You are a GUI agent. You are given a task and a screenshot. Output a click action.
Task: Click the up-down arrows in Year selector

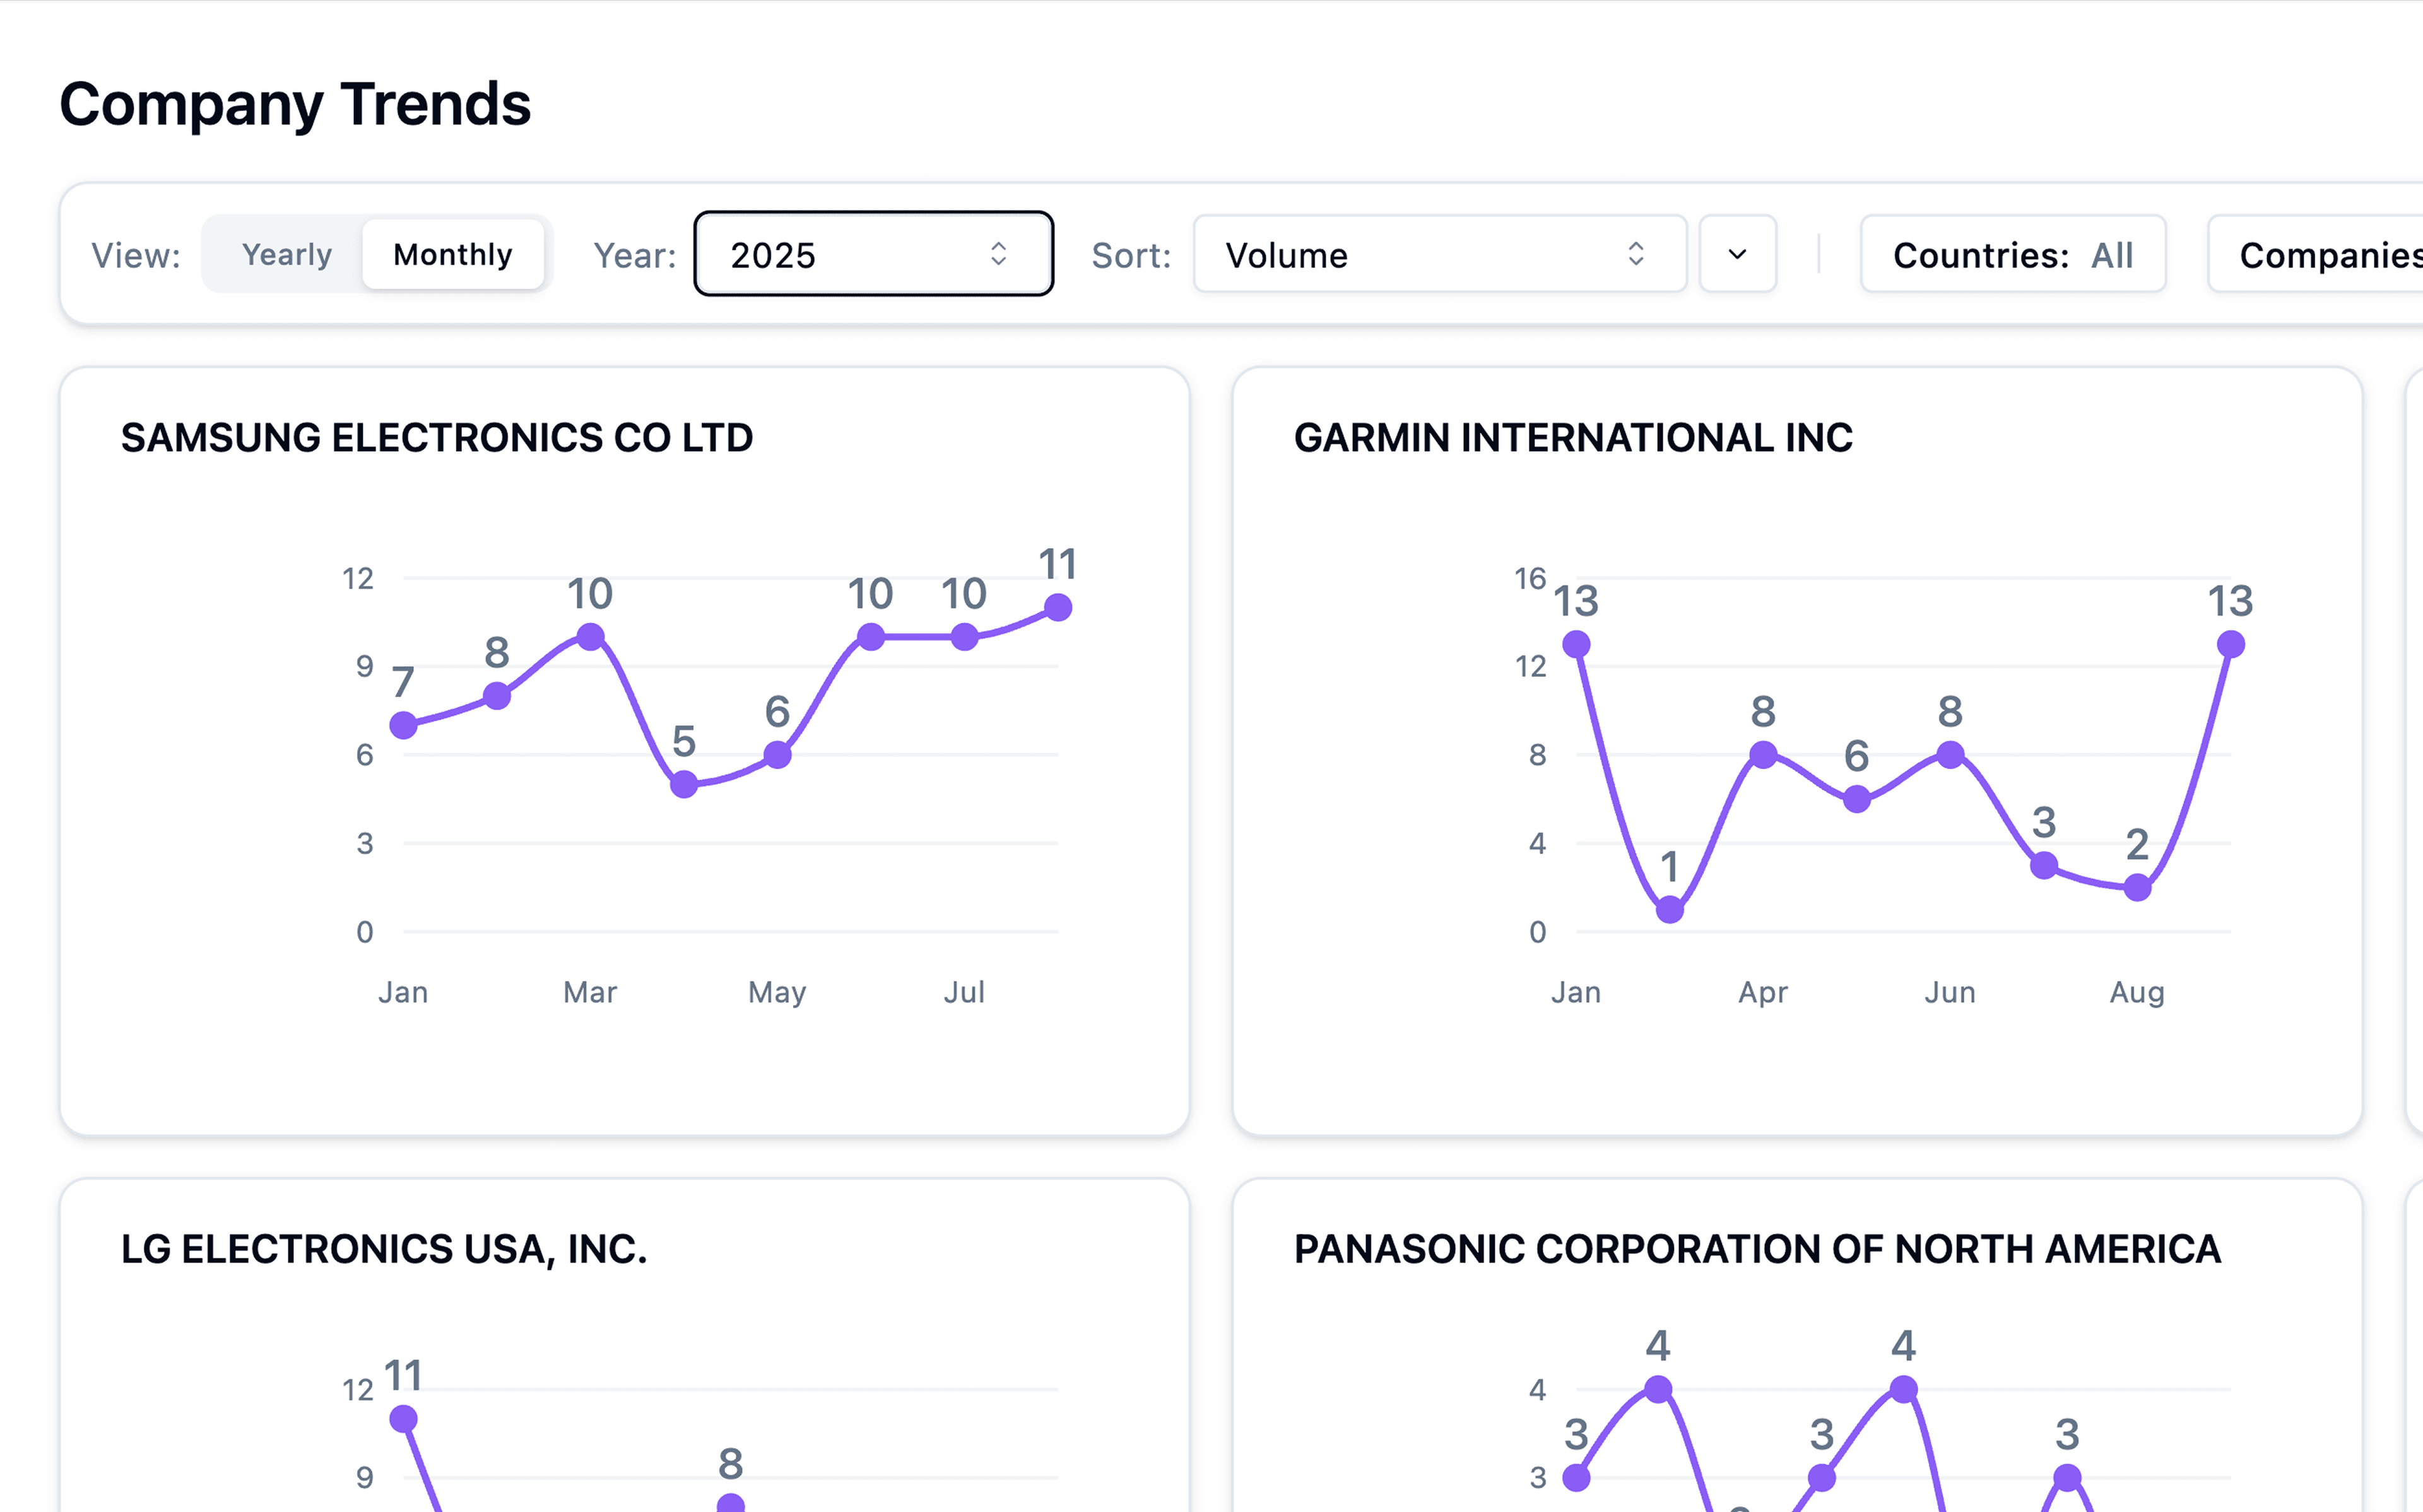(x=998, y=254)
